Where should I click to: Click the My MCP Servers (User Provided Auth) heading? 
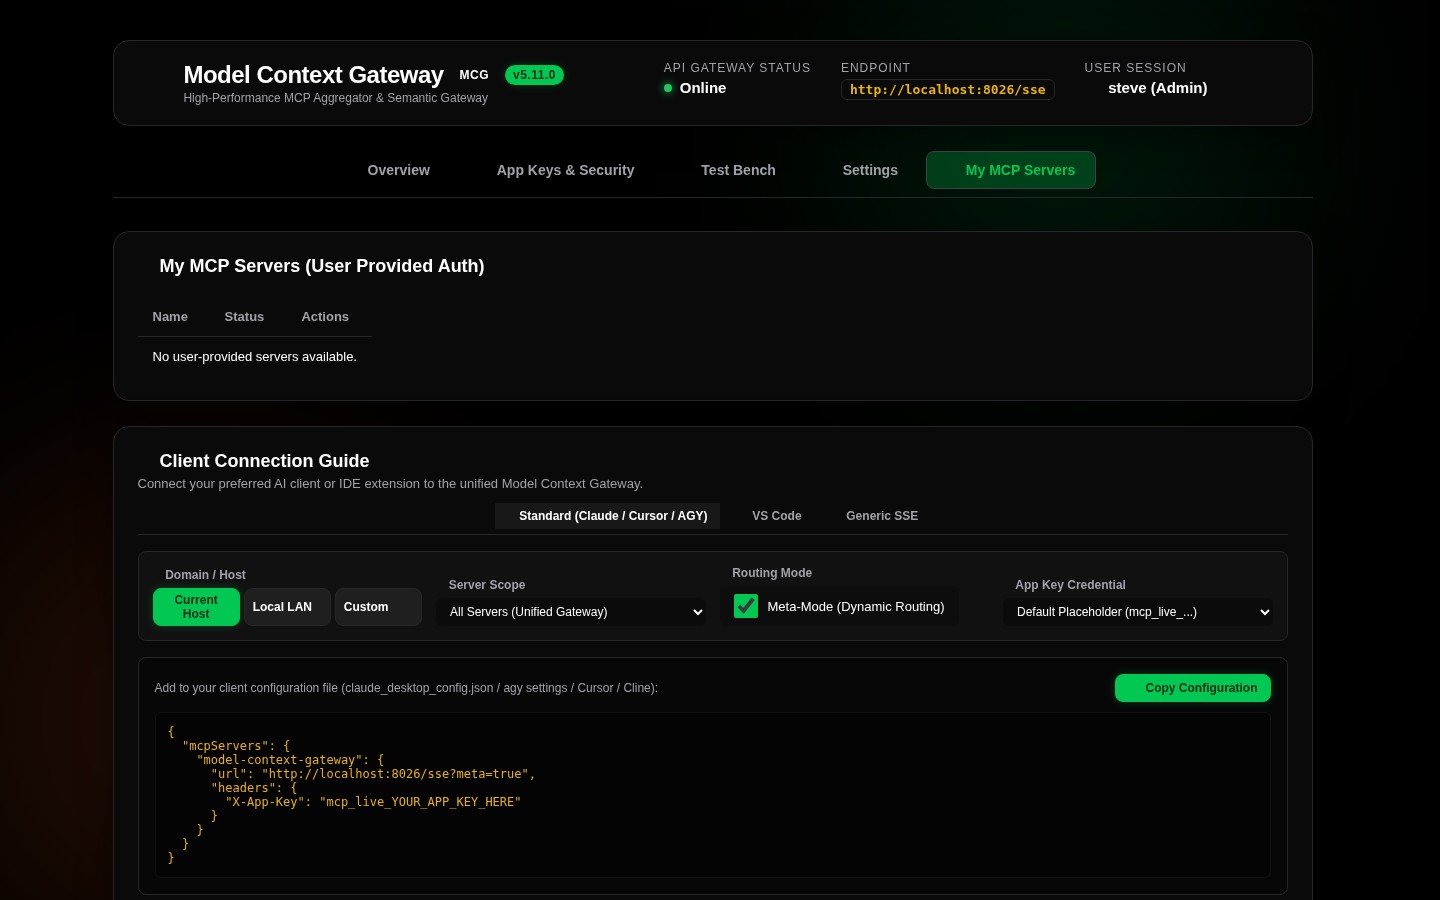pos(322,266)
